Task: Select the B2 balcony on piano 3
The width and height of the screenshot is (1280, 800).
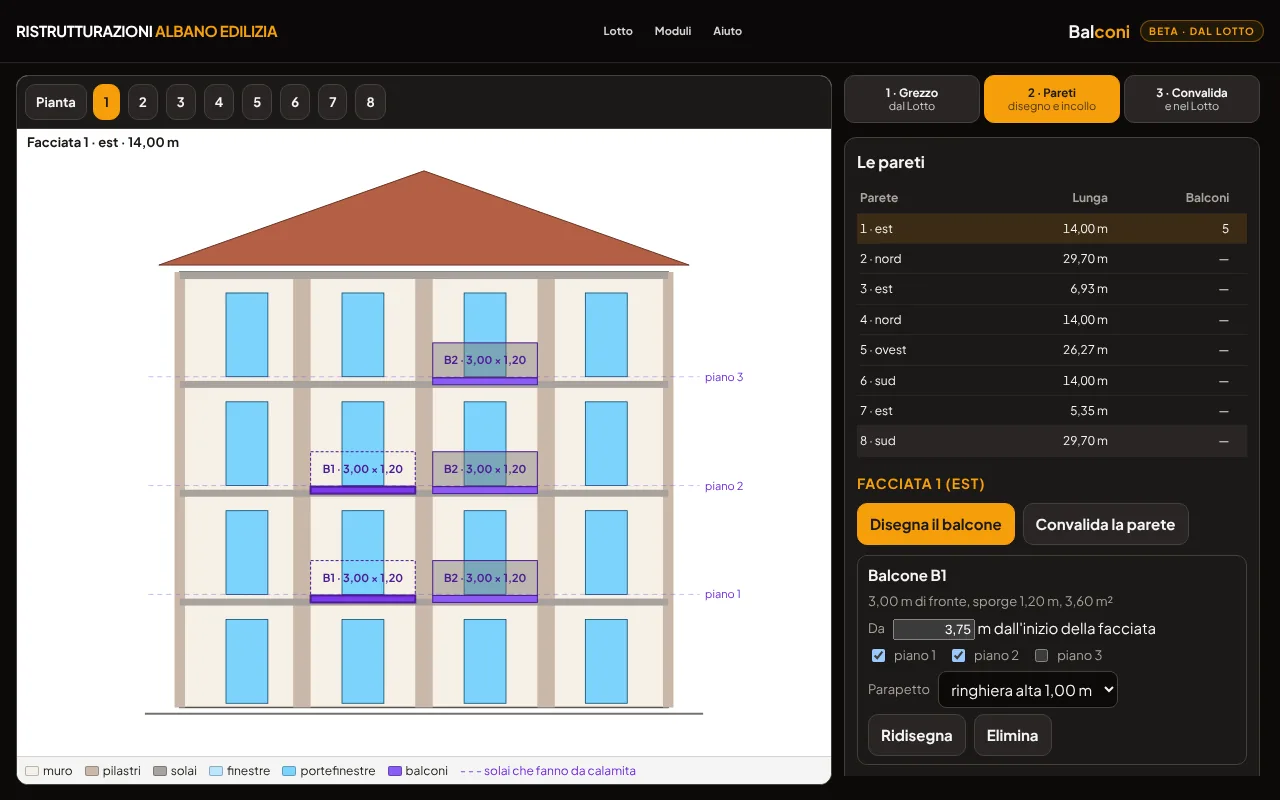Action: pos(485,363)
